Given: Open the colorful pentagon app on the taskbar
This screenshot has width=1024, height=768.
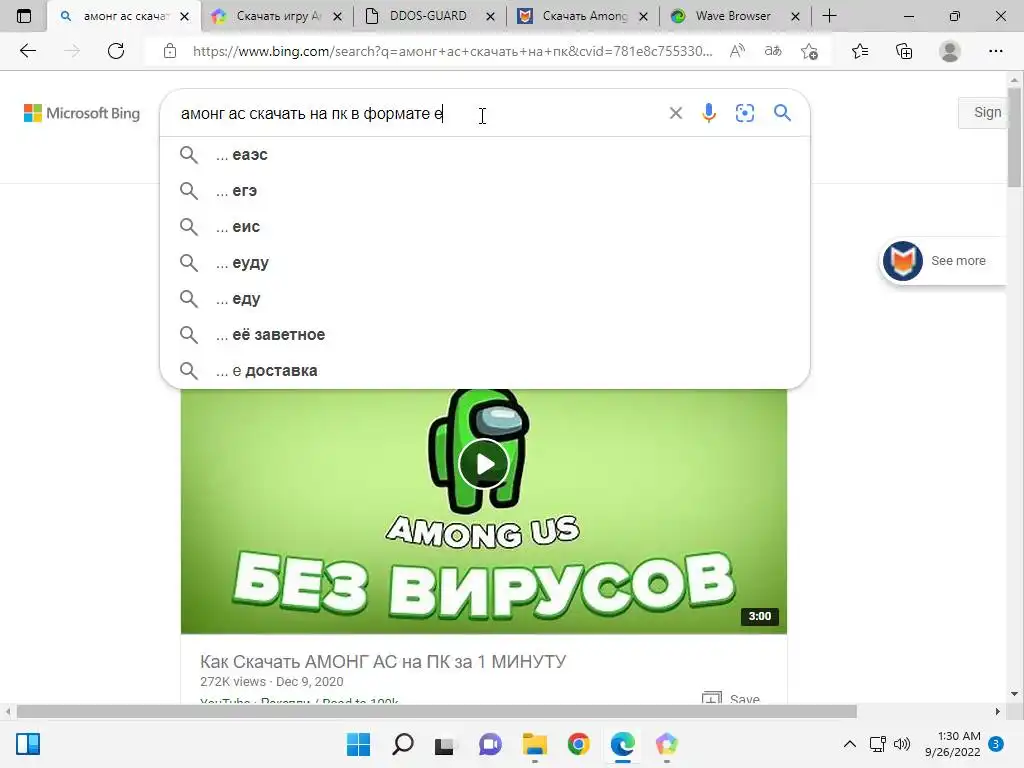Looking at the screenshot, I should [x=666, y=744].
